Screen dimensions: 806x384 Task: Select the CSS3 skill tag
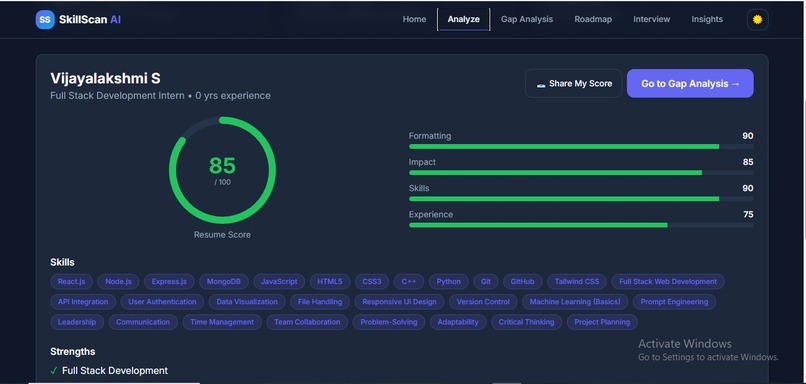click(372, 282)
